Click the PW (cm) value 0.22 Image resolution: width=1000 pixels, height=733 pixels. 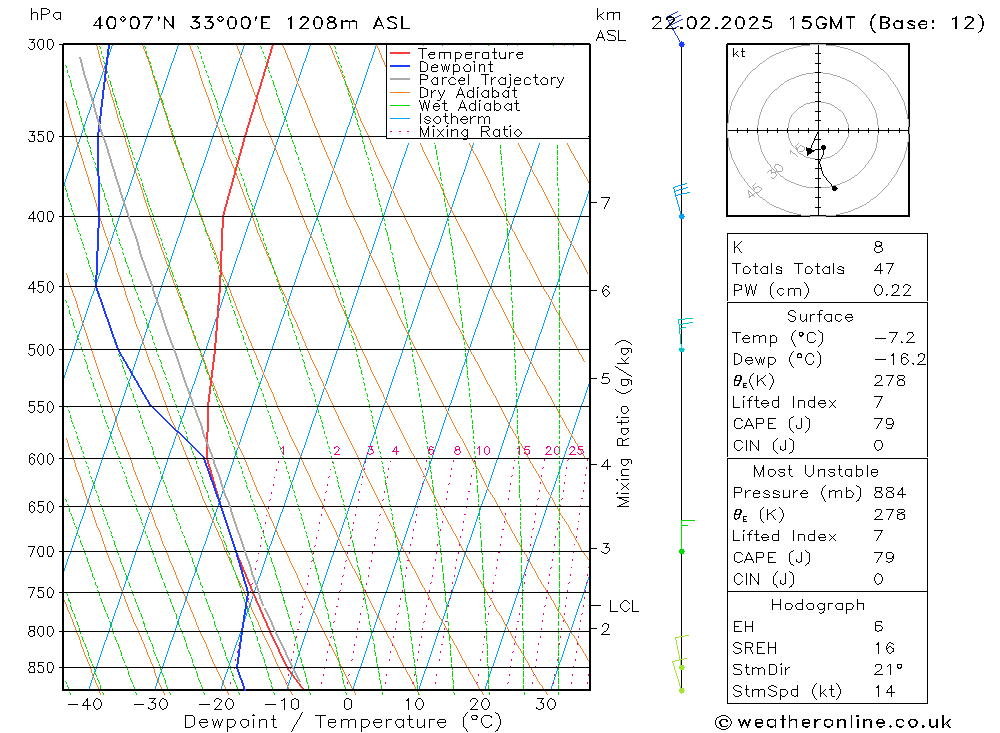(x=892, y=290)
